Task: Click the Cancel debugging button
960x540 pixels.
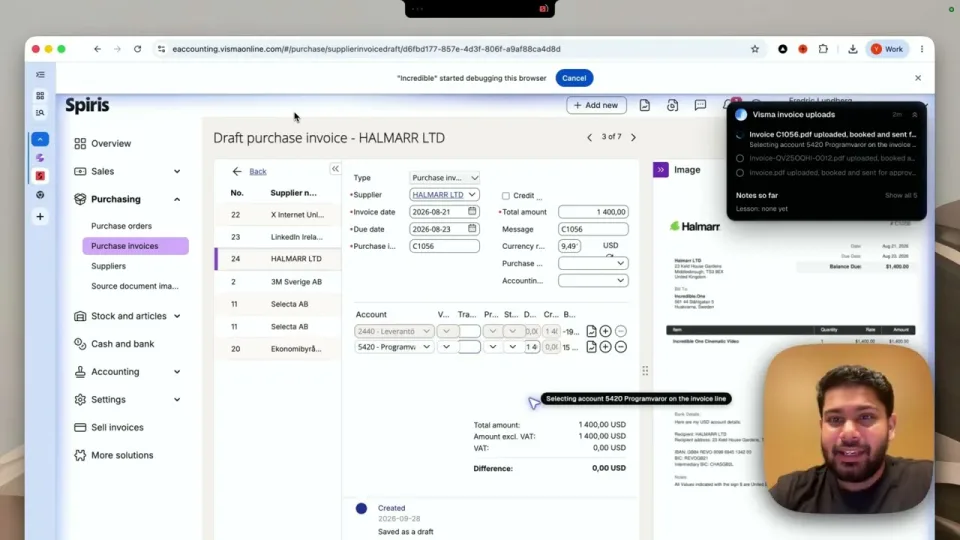Action: [574, 78]
